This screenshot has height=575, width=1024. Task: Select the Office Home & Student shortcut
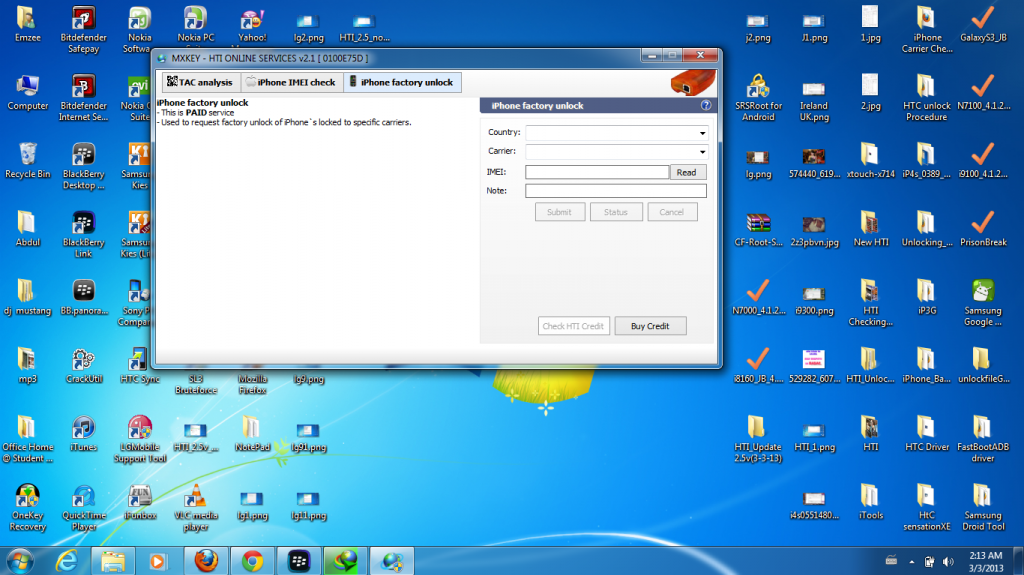point(27,439)
